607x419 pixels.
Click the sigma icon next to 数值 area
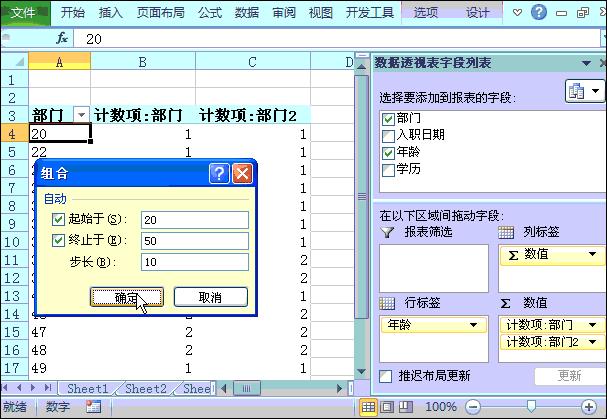click(506, 303)
